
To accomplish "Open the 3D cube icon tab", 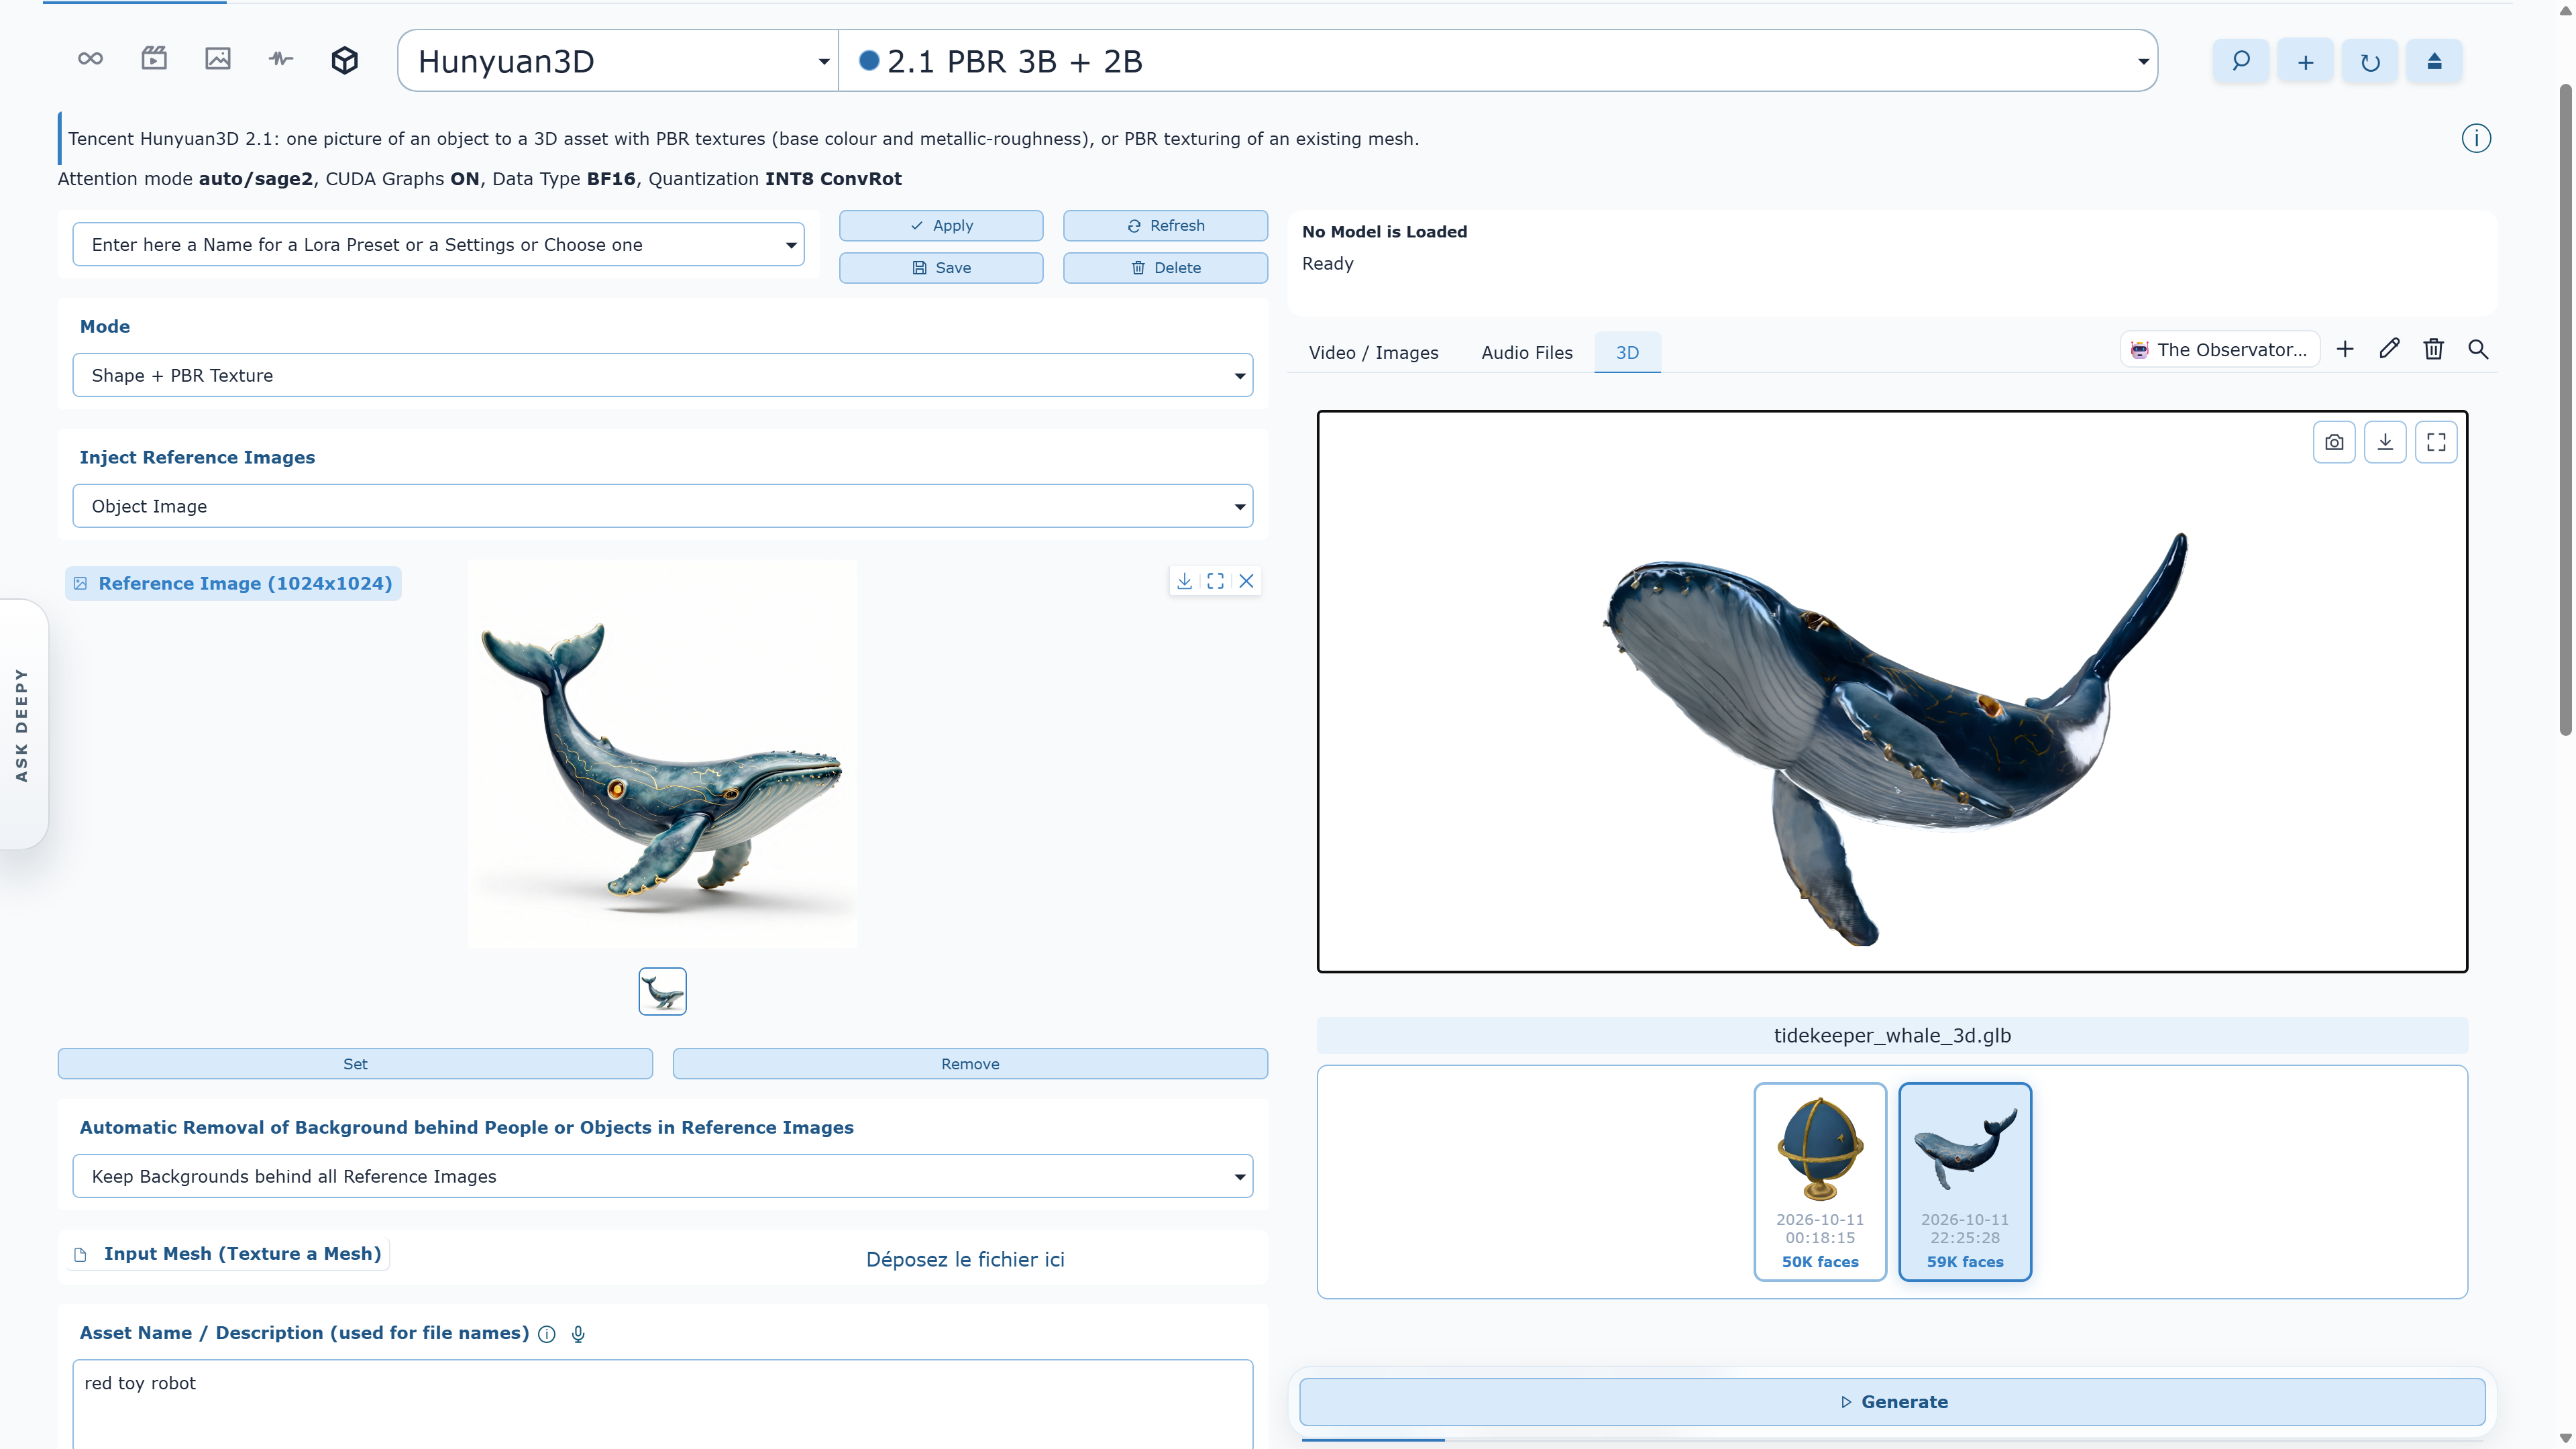I will [345, 60].
